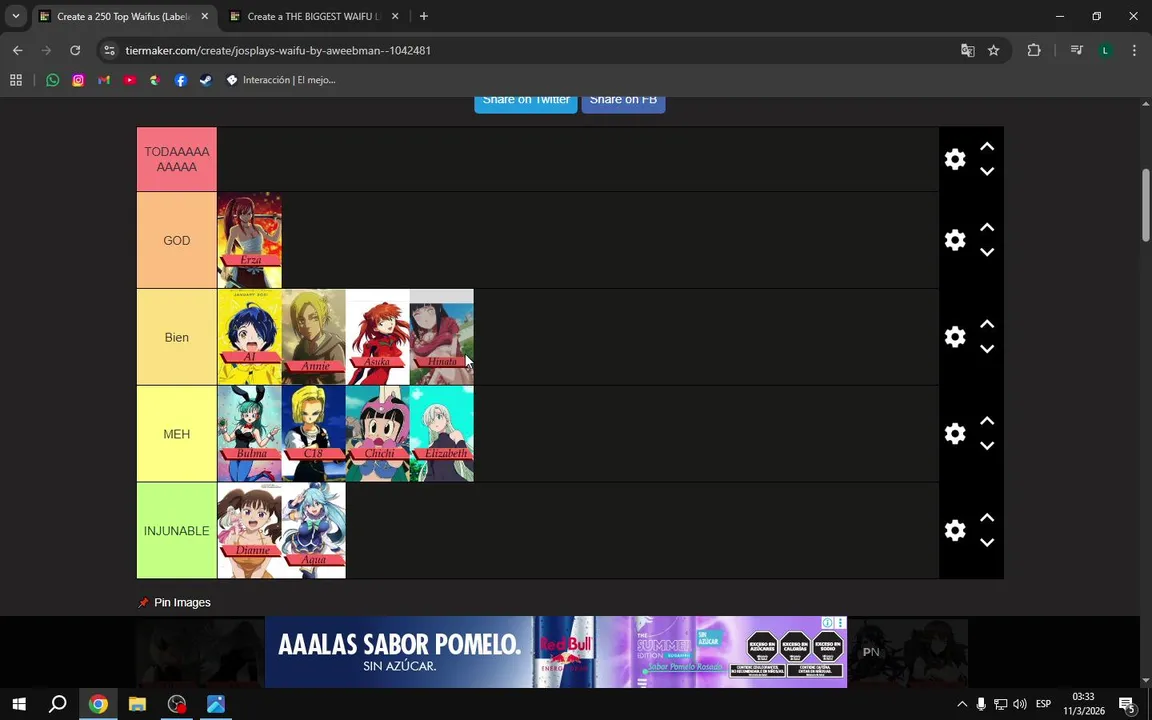1152x720 pixels.
Task: Open Instagram bookmark
Action: 78,80
